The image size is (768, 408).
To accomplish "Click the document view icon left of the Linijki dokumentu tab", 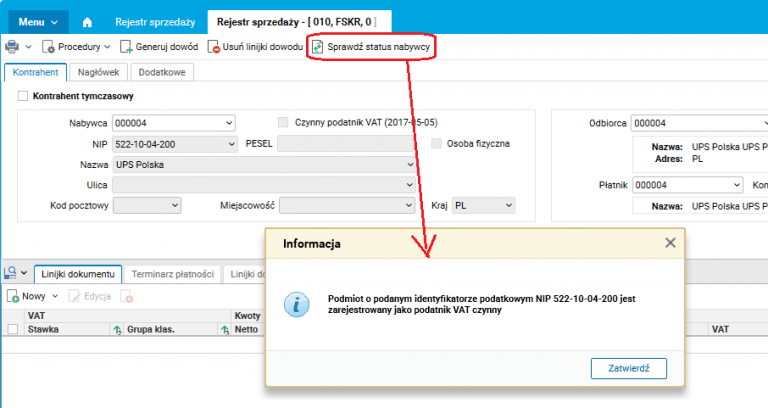I will pyautogui.click(x=10, y=273).
